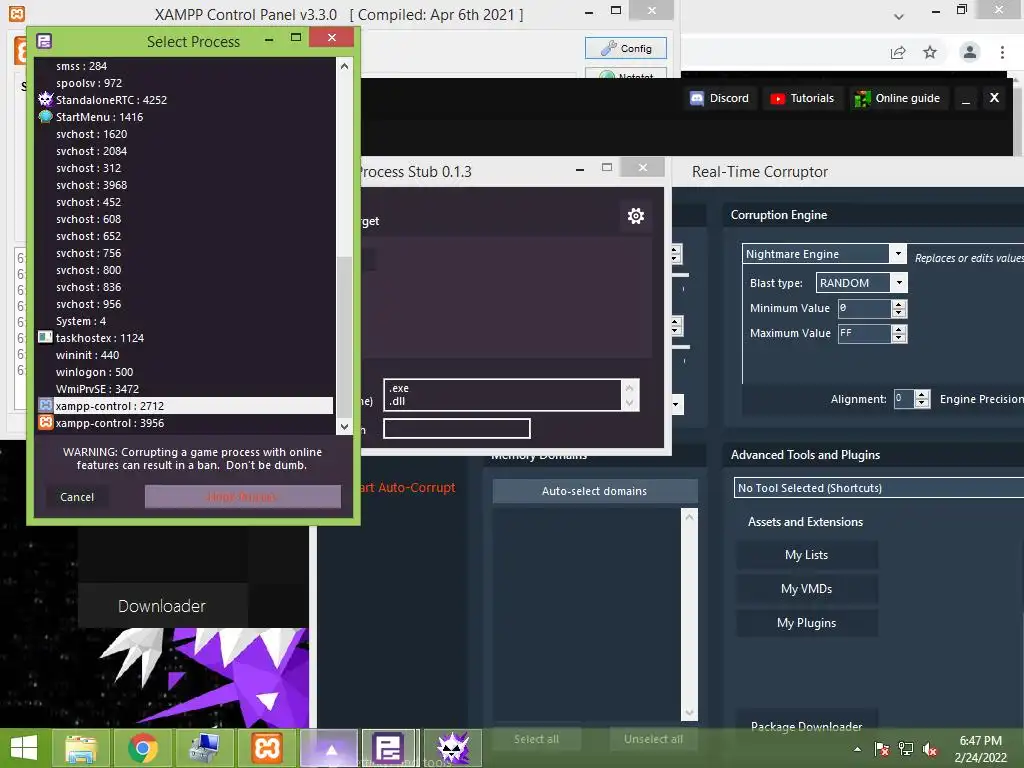Increase Alignment value with up arrow
Viewport: 1024px width, 768px height.
[x=921, y=394]
